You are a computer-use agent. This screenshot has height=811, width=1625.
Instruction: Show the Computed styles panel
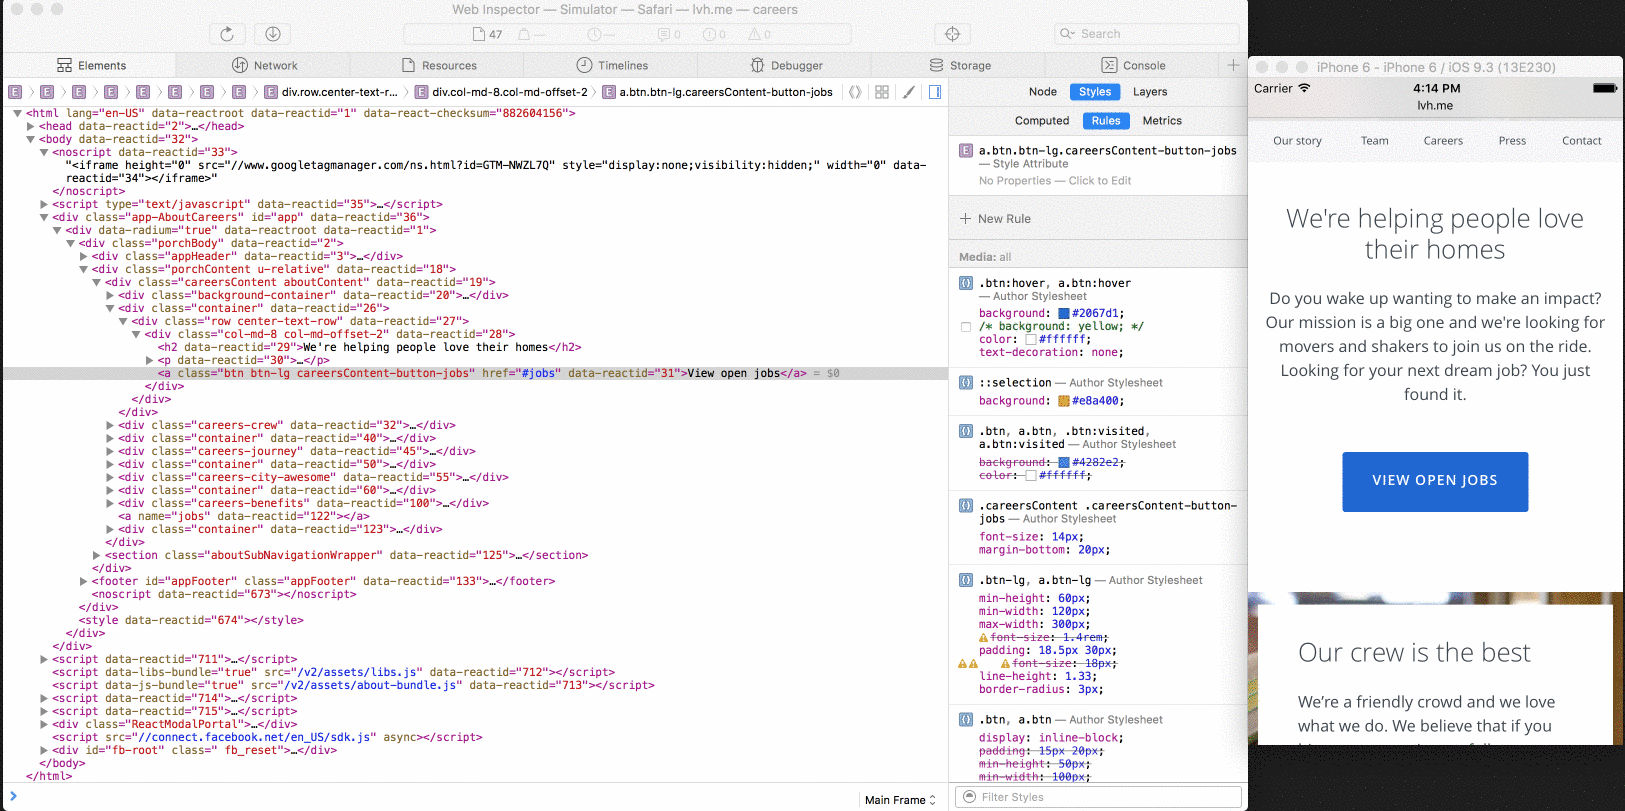click(x=1042, y=121)
